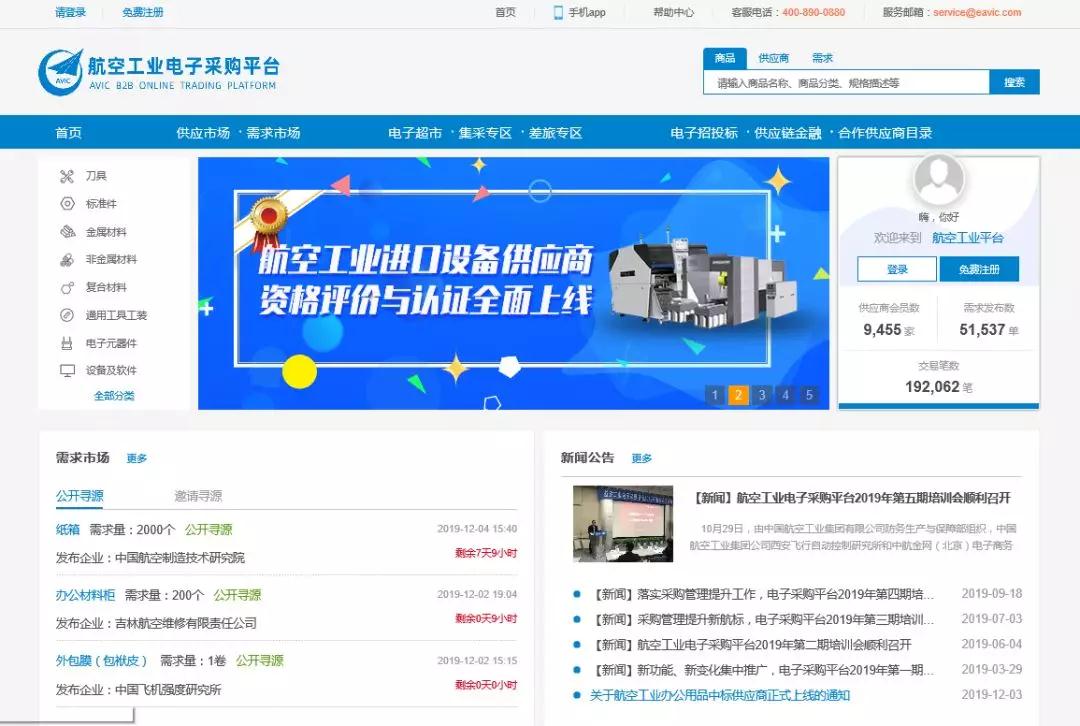Open news 新功能、新变化集中推广

coord(765,670)
